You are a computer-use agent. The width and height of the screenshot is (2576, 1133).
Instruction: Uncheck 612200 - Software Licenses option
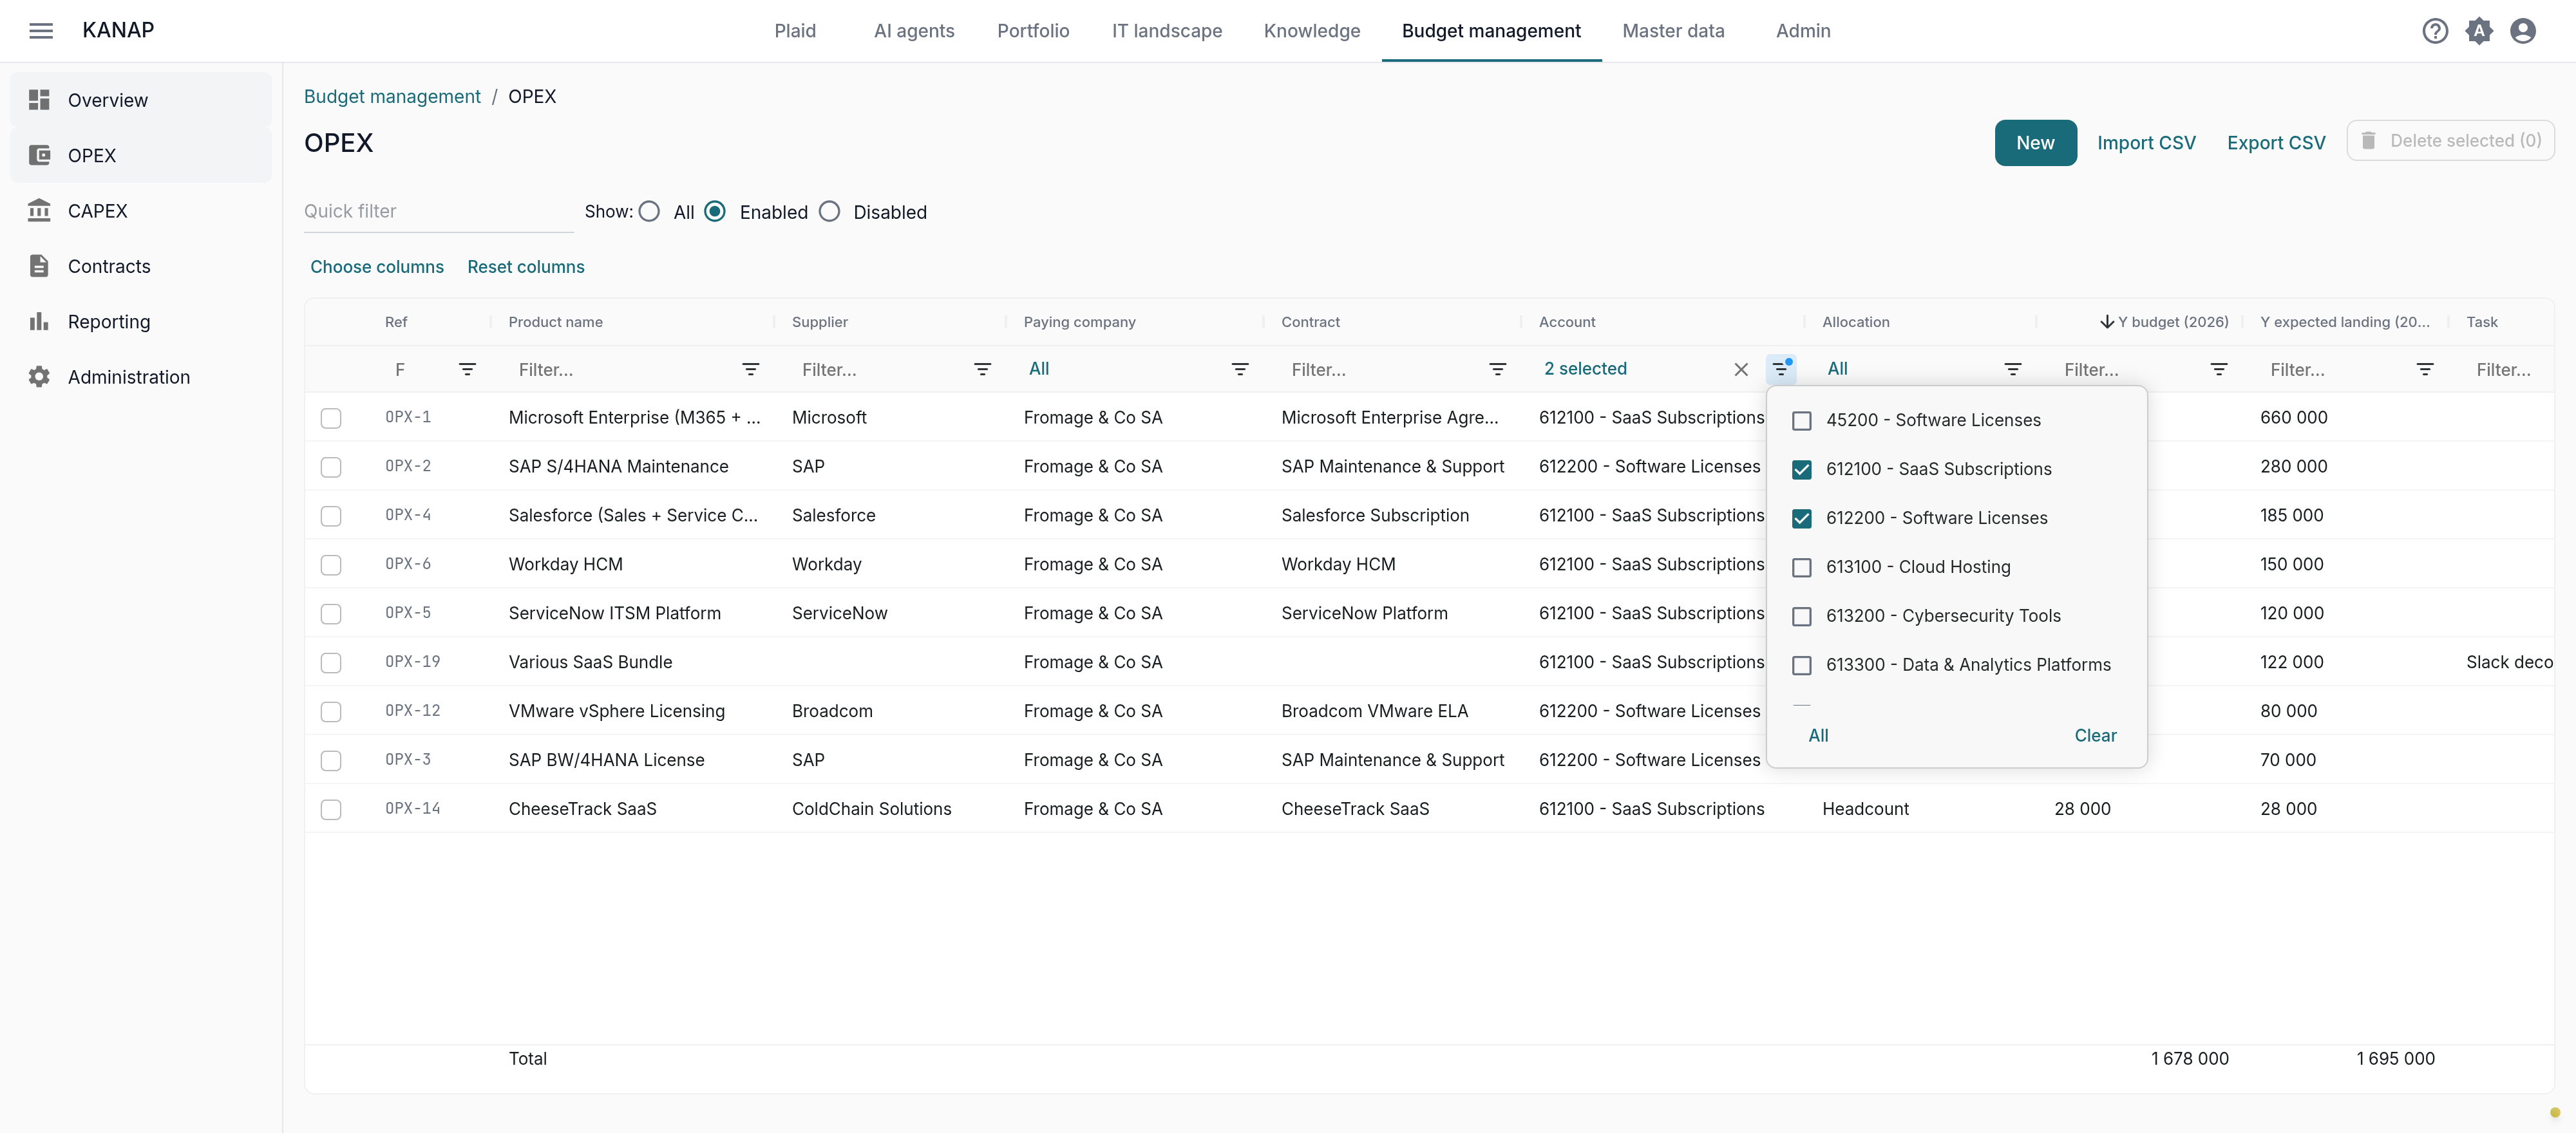click(x=1802, y=518)
